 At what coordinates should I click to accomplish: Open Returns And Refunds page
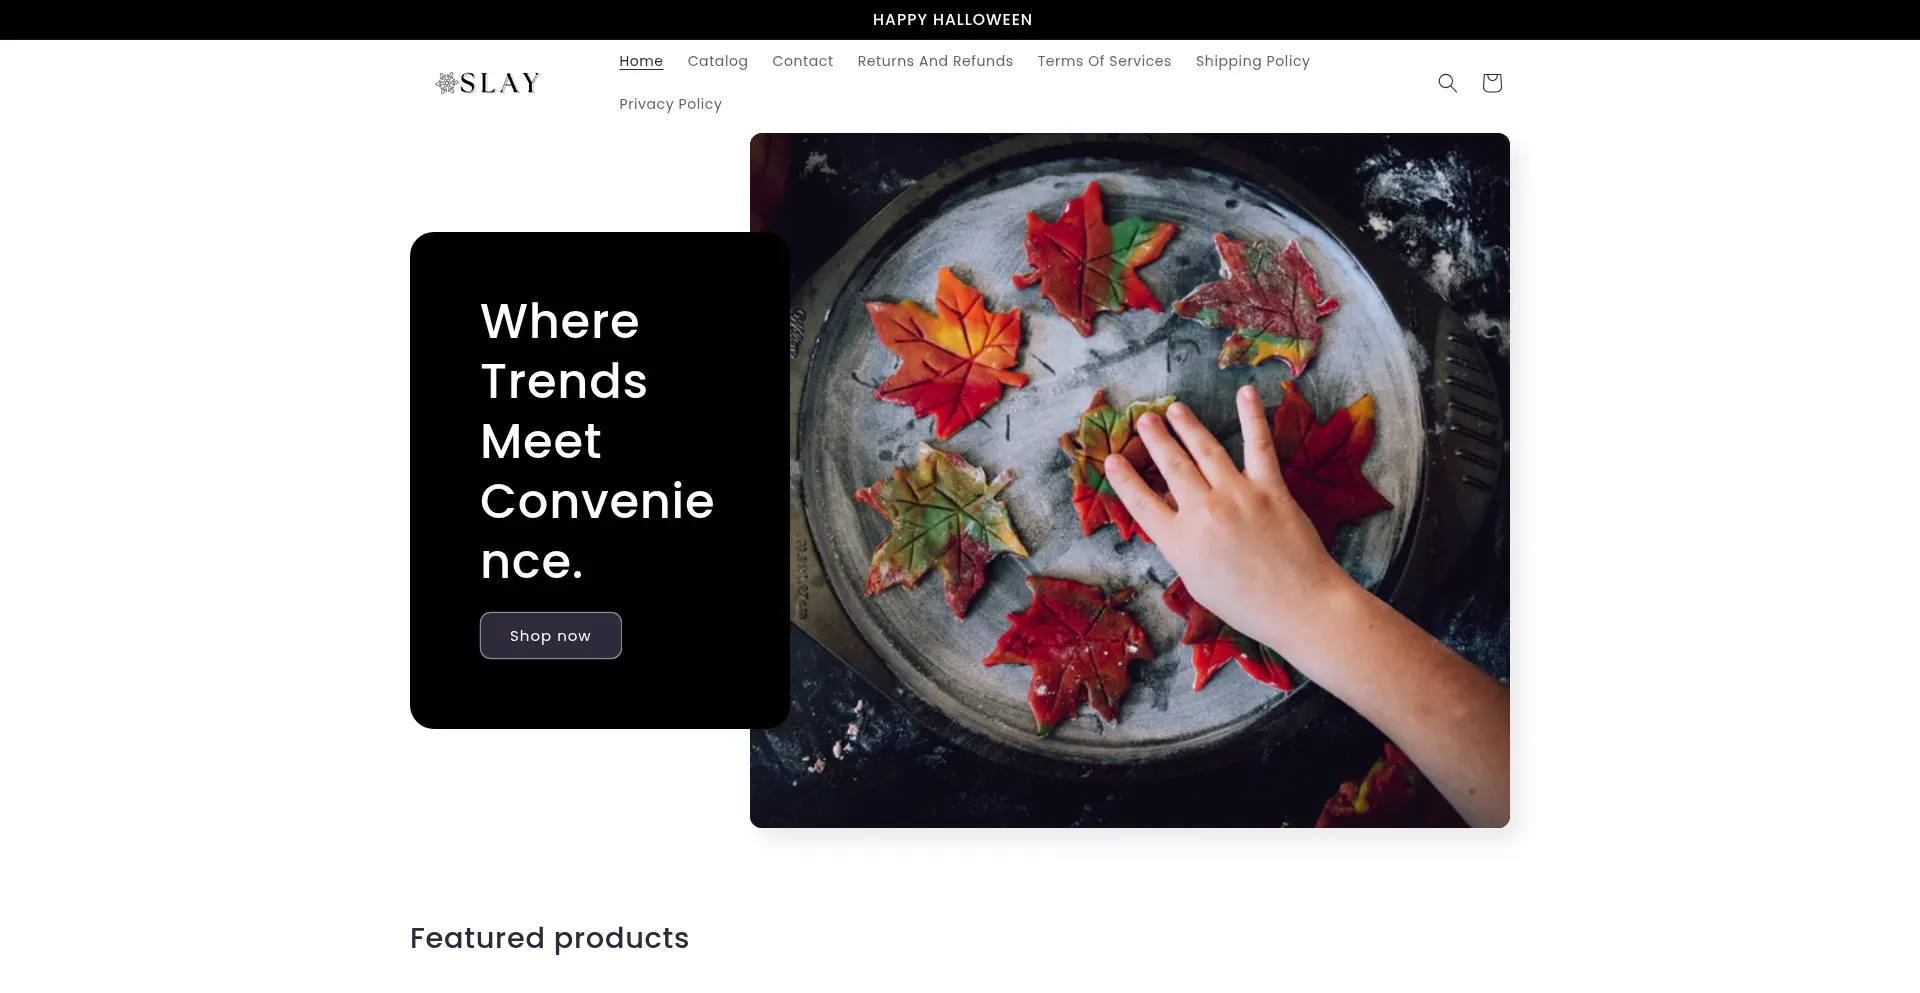[935, 61]
